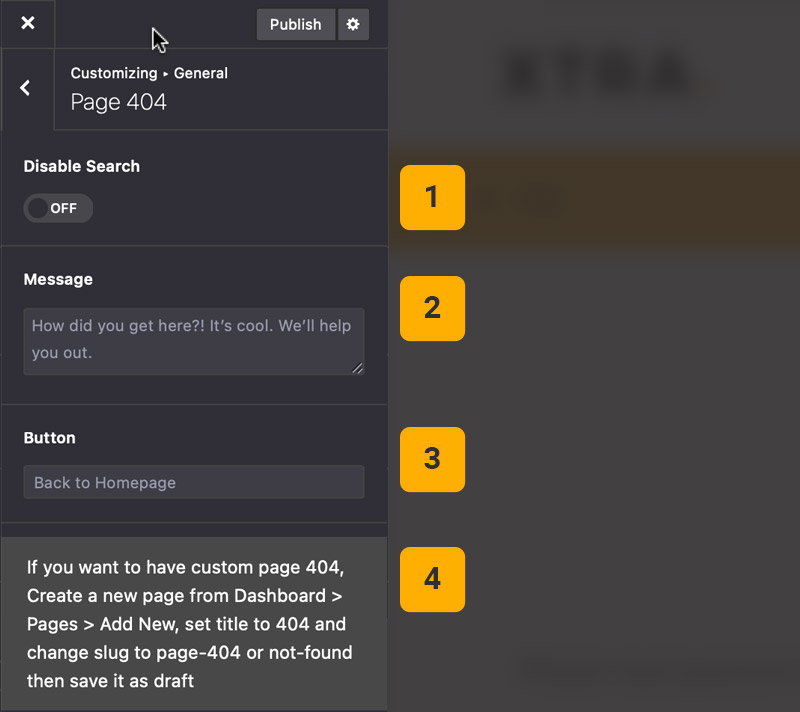The height and width of the screenshot is (712, 800).
Task: Click the Button field label
Action: tap(49, 438)
